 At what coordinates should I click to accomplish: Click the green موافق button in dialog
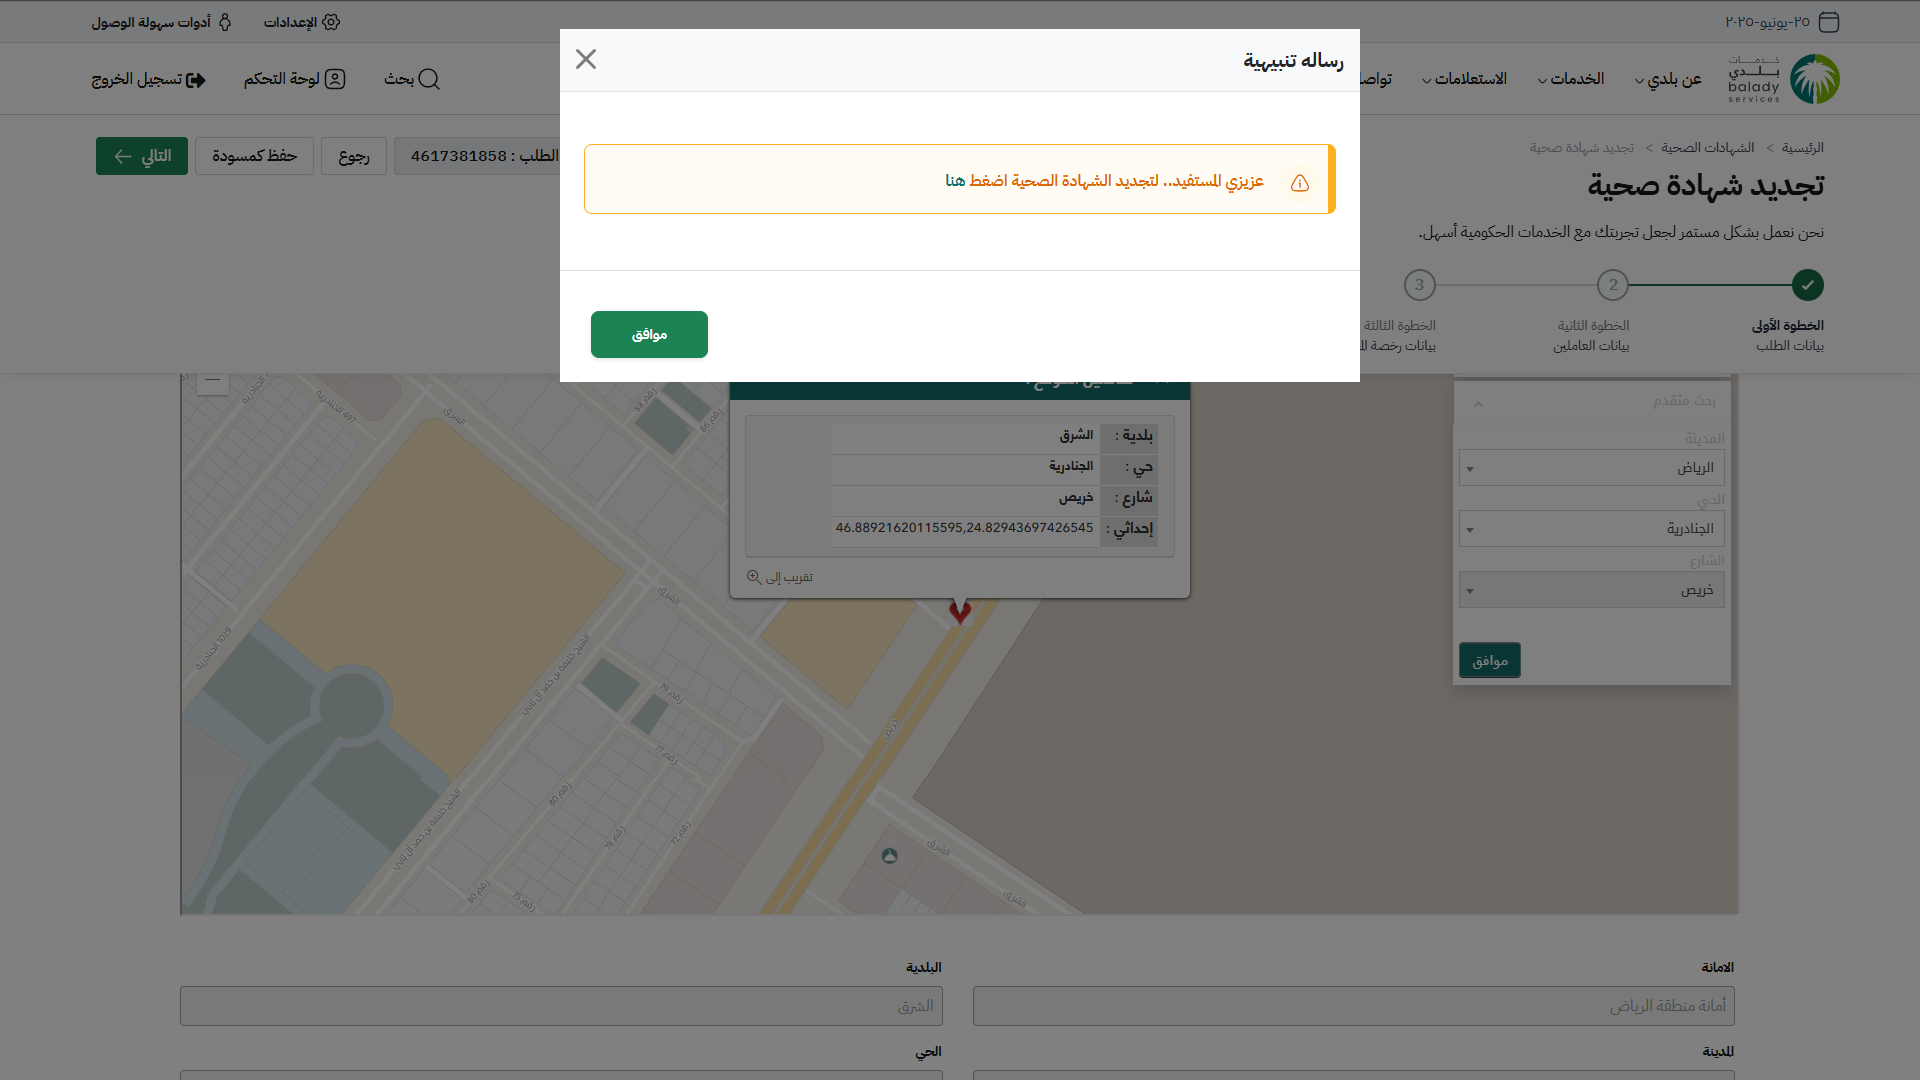(x=649, y=334)
